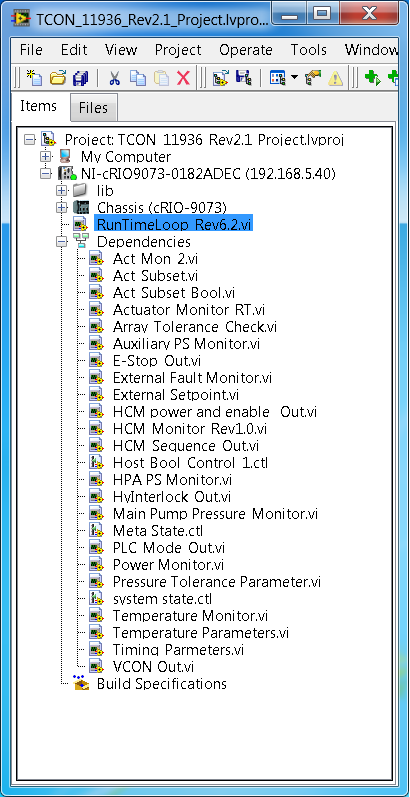
Task: Expand the My Computer node
Action: (x=46, y=156)
